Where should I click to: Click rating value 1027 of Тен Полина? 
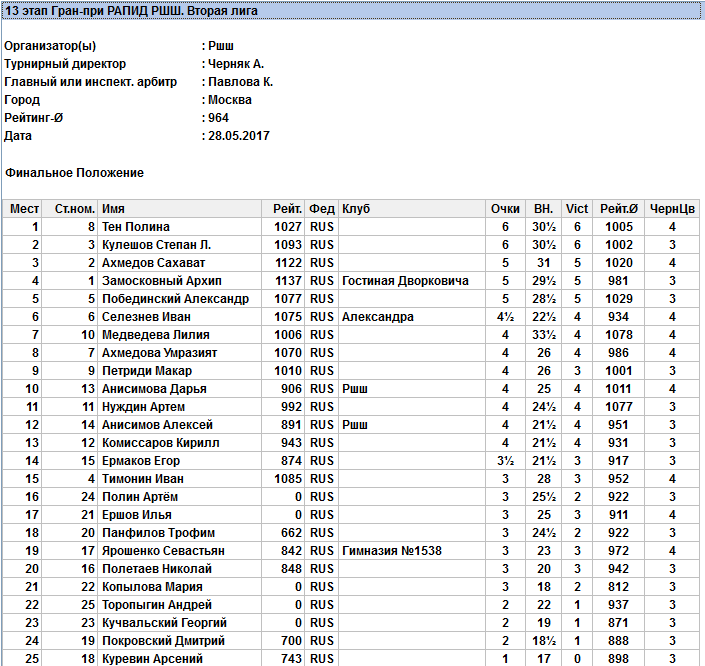coord(288,227)
